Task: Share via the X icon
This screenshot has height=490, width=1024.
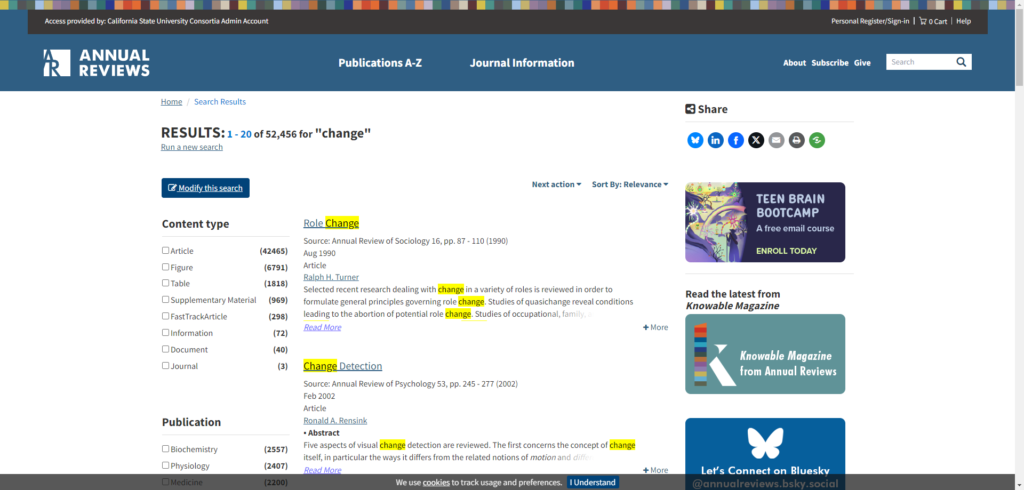Action: click(756, 140)
